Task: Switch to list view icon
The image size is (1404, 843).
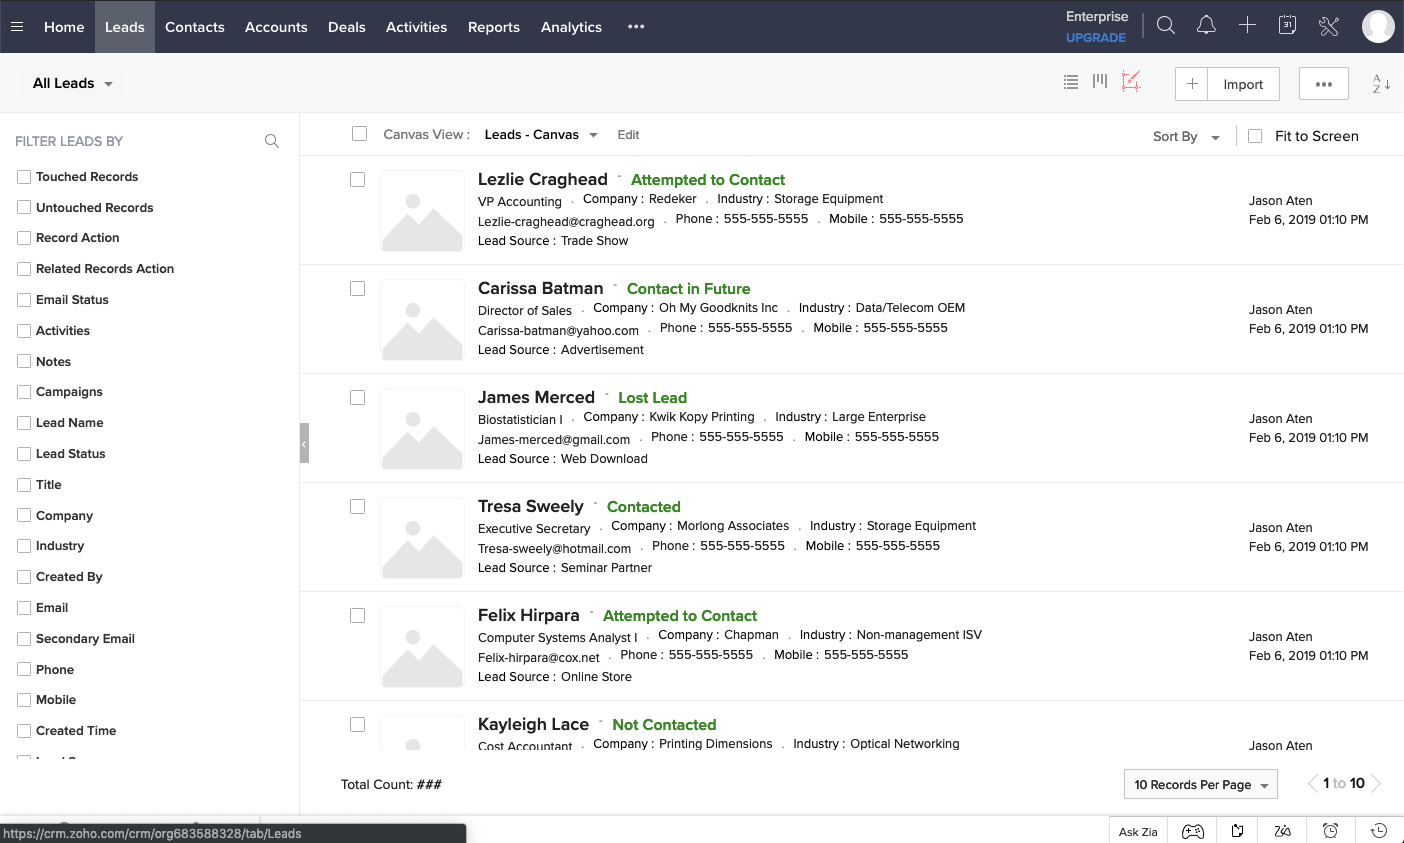Action: pos(1071,82)
